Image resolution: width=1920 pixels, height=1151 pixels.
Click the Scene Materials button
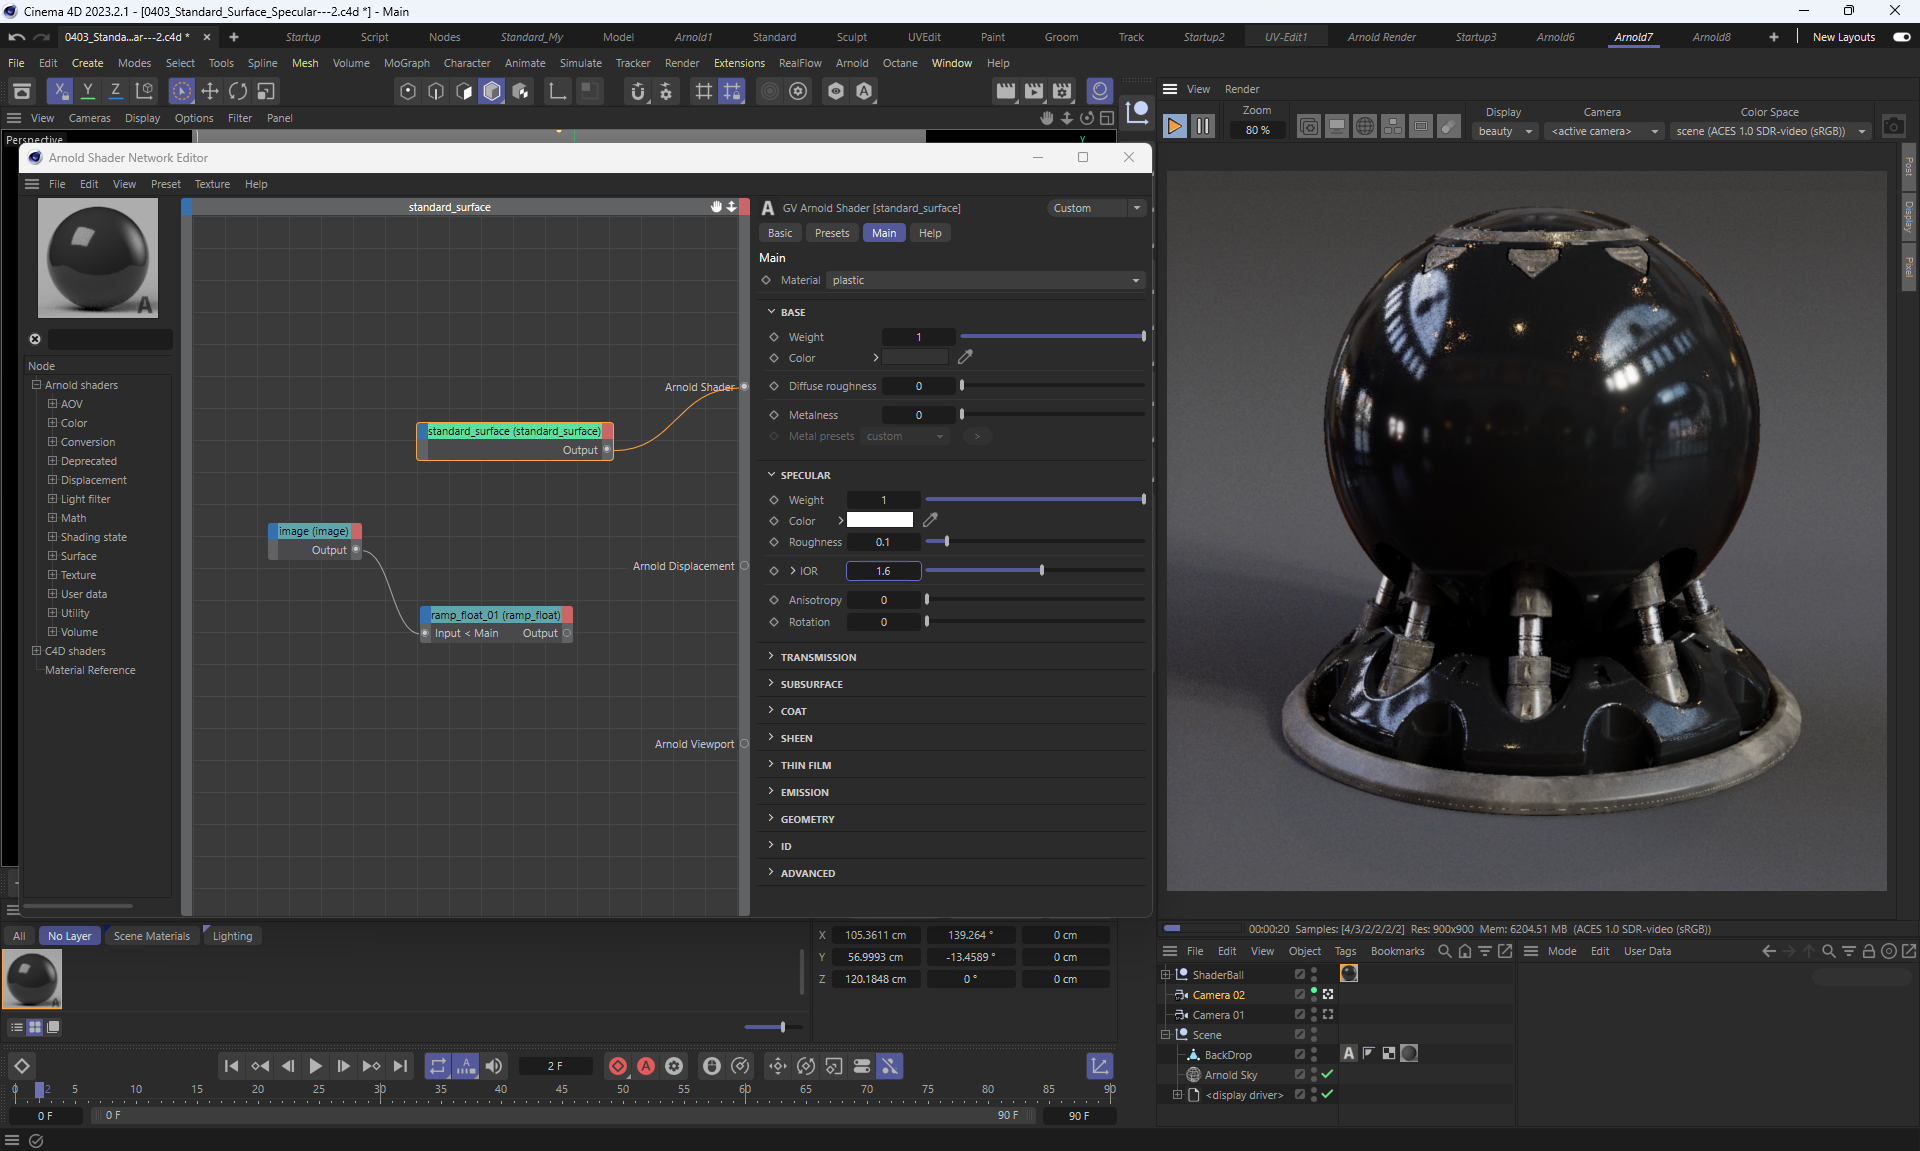[x=151, y=936]
